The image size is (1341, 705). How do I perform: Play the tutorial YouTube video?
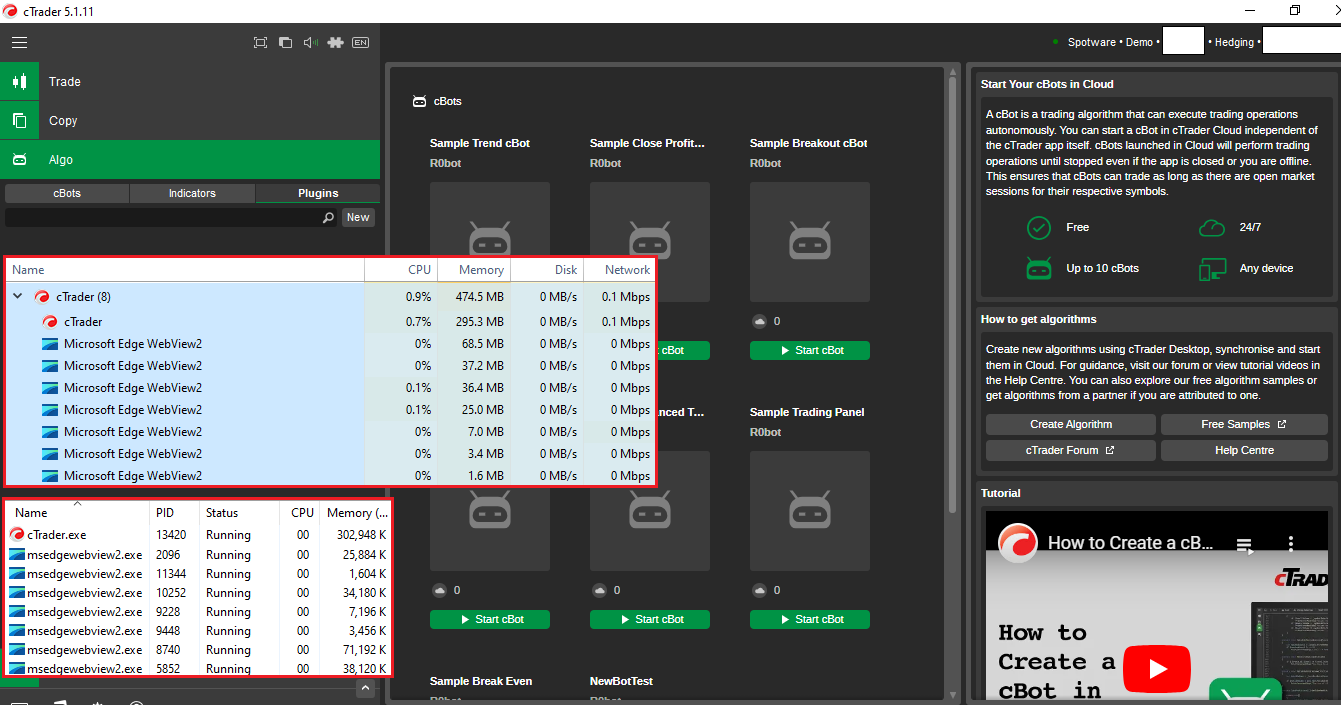point(1157,667)
